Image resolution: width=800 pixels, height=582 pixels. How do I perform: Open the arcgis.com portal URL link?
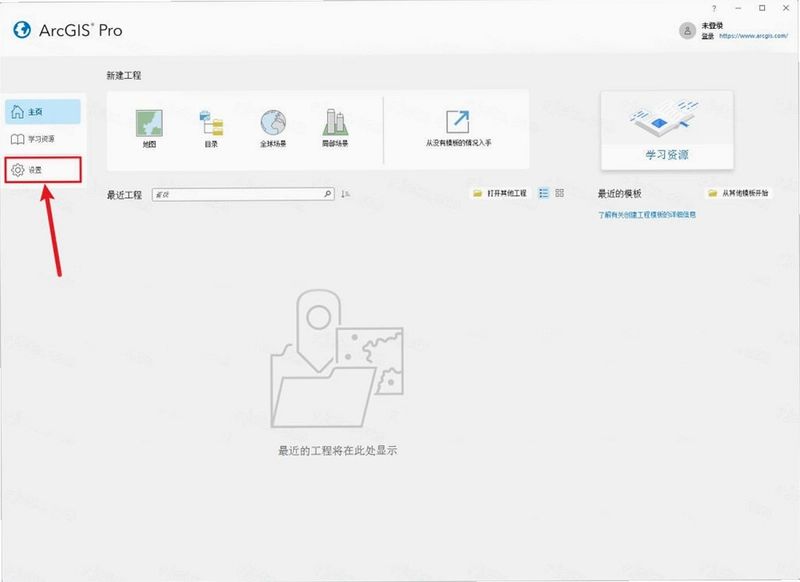754,36
